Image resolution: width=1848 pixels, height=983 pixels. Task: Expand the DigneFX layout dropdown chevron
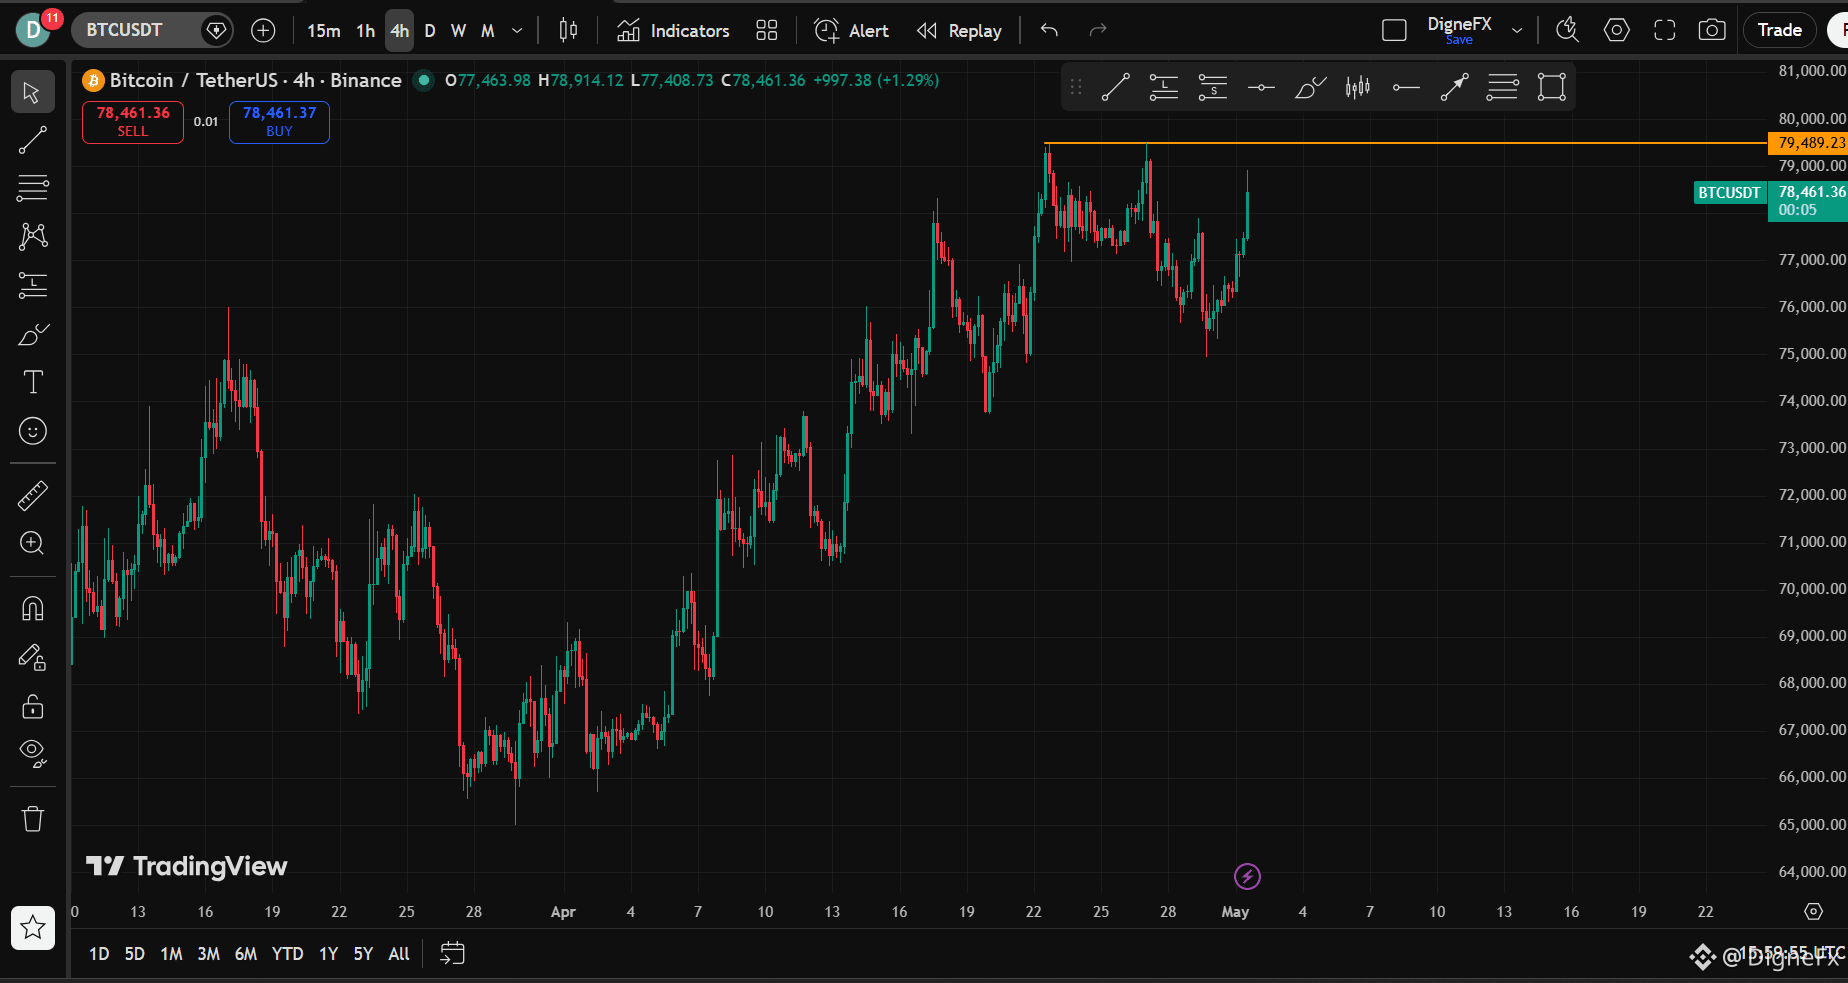point(1517,31)
